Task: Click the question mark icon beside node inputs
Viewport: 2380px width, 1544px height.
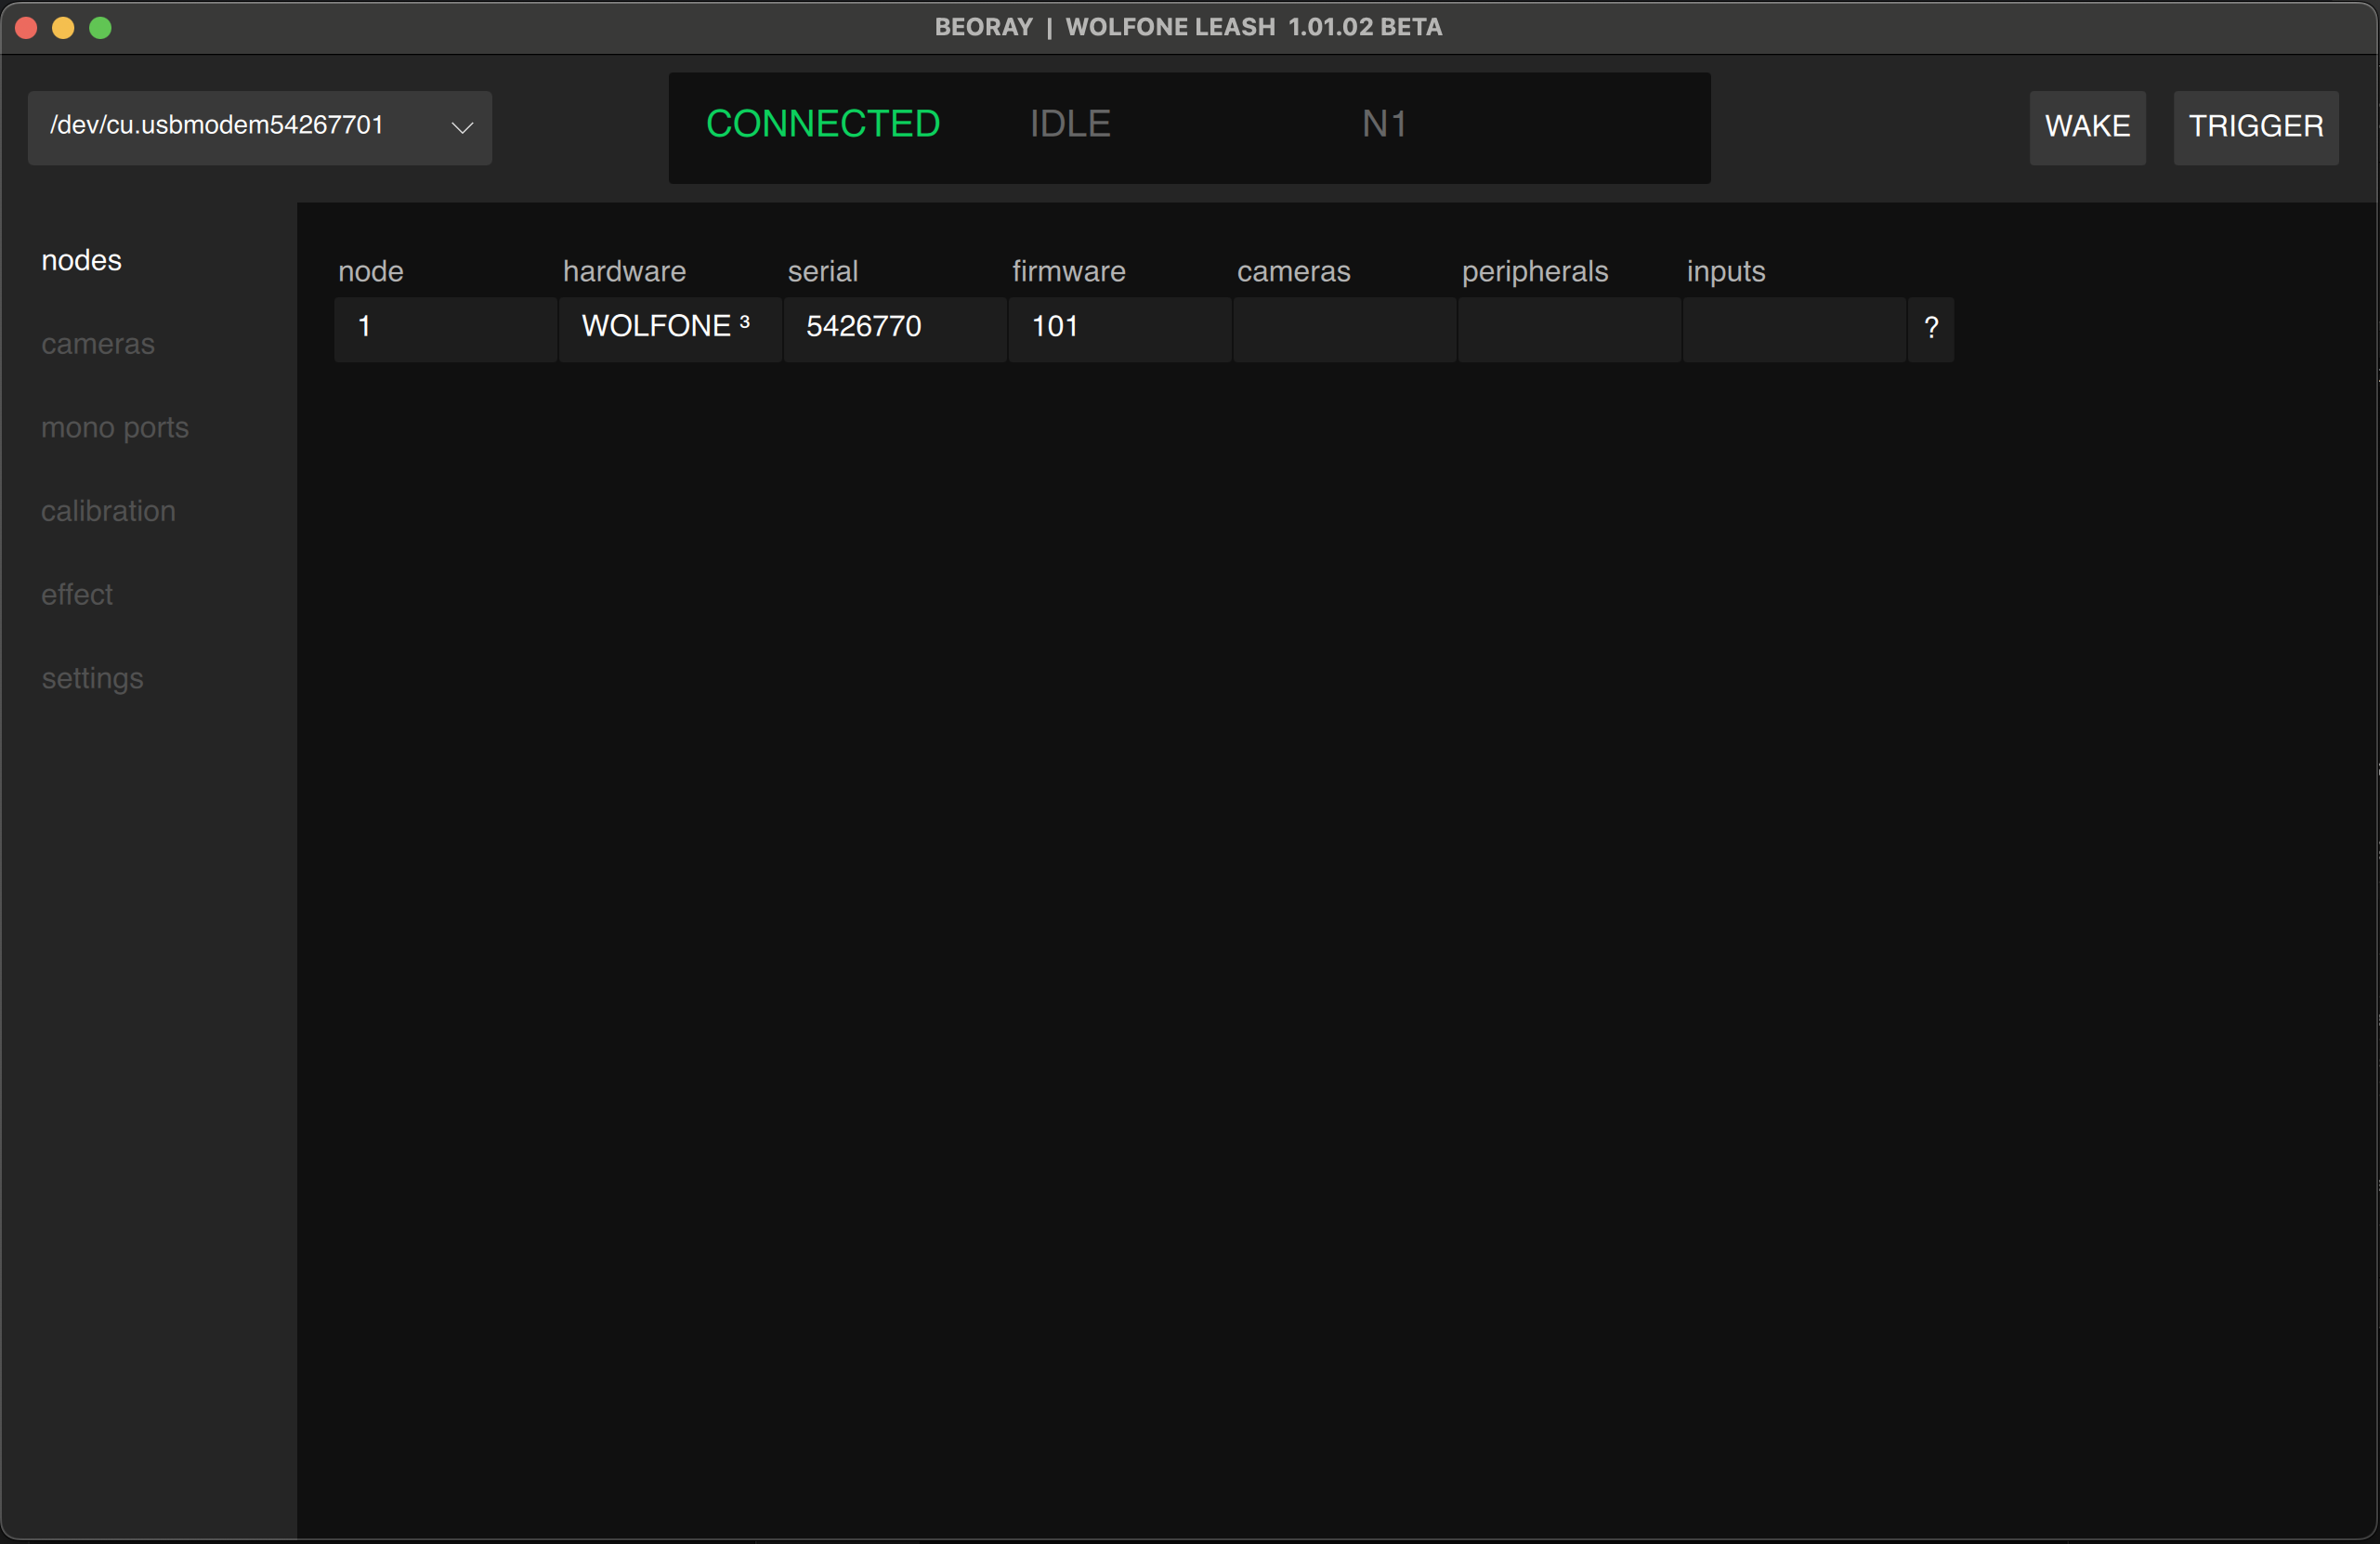Action: click(x=1931, y=328)
